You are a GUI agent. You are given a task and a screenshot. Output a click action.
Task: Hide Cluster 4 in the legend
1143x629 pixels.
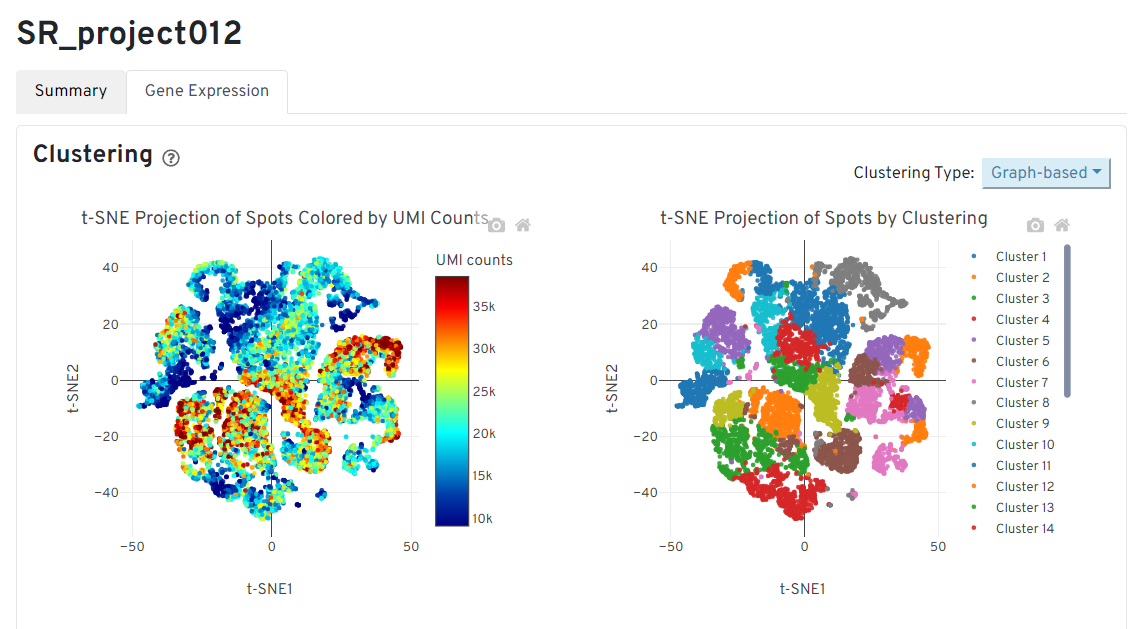coord(1020,320)
